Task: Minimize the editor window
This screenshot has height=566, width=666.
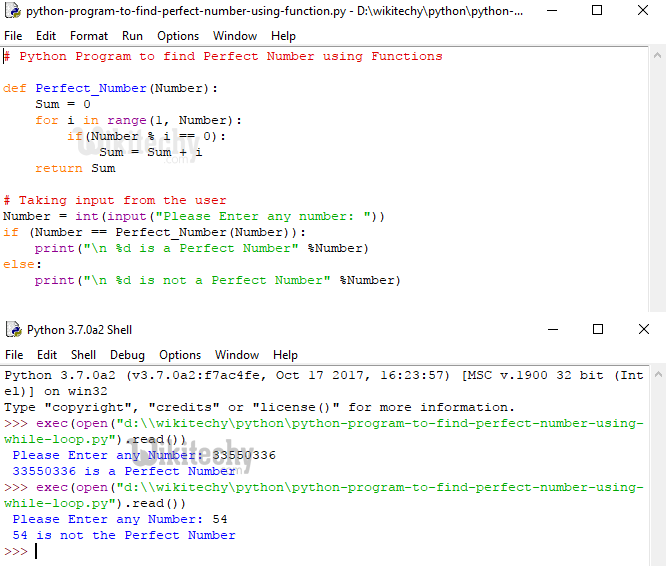Action: 551,12
